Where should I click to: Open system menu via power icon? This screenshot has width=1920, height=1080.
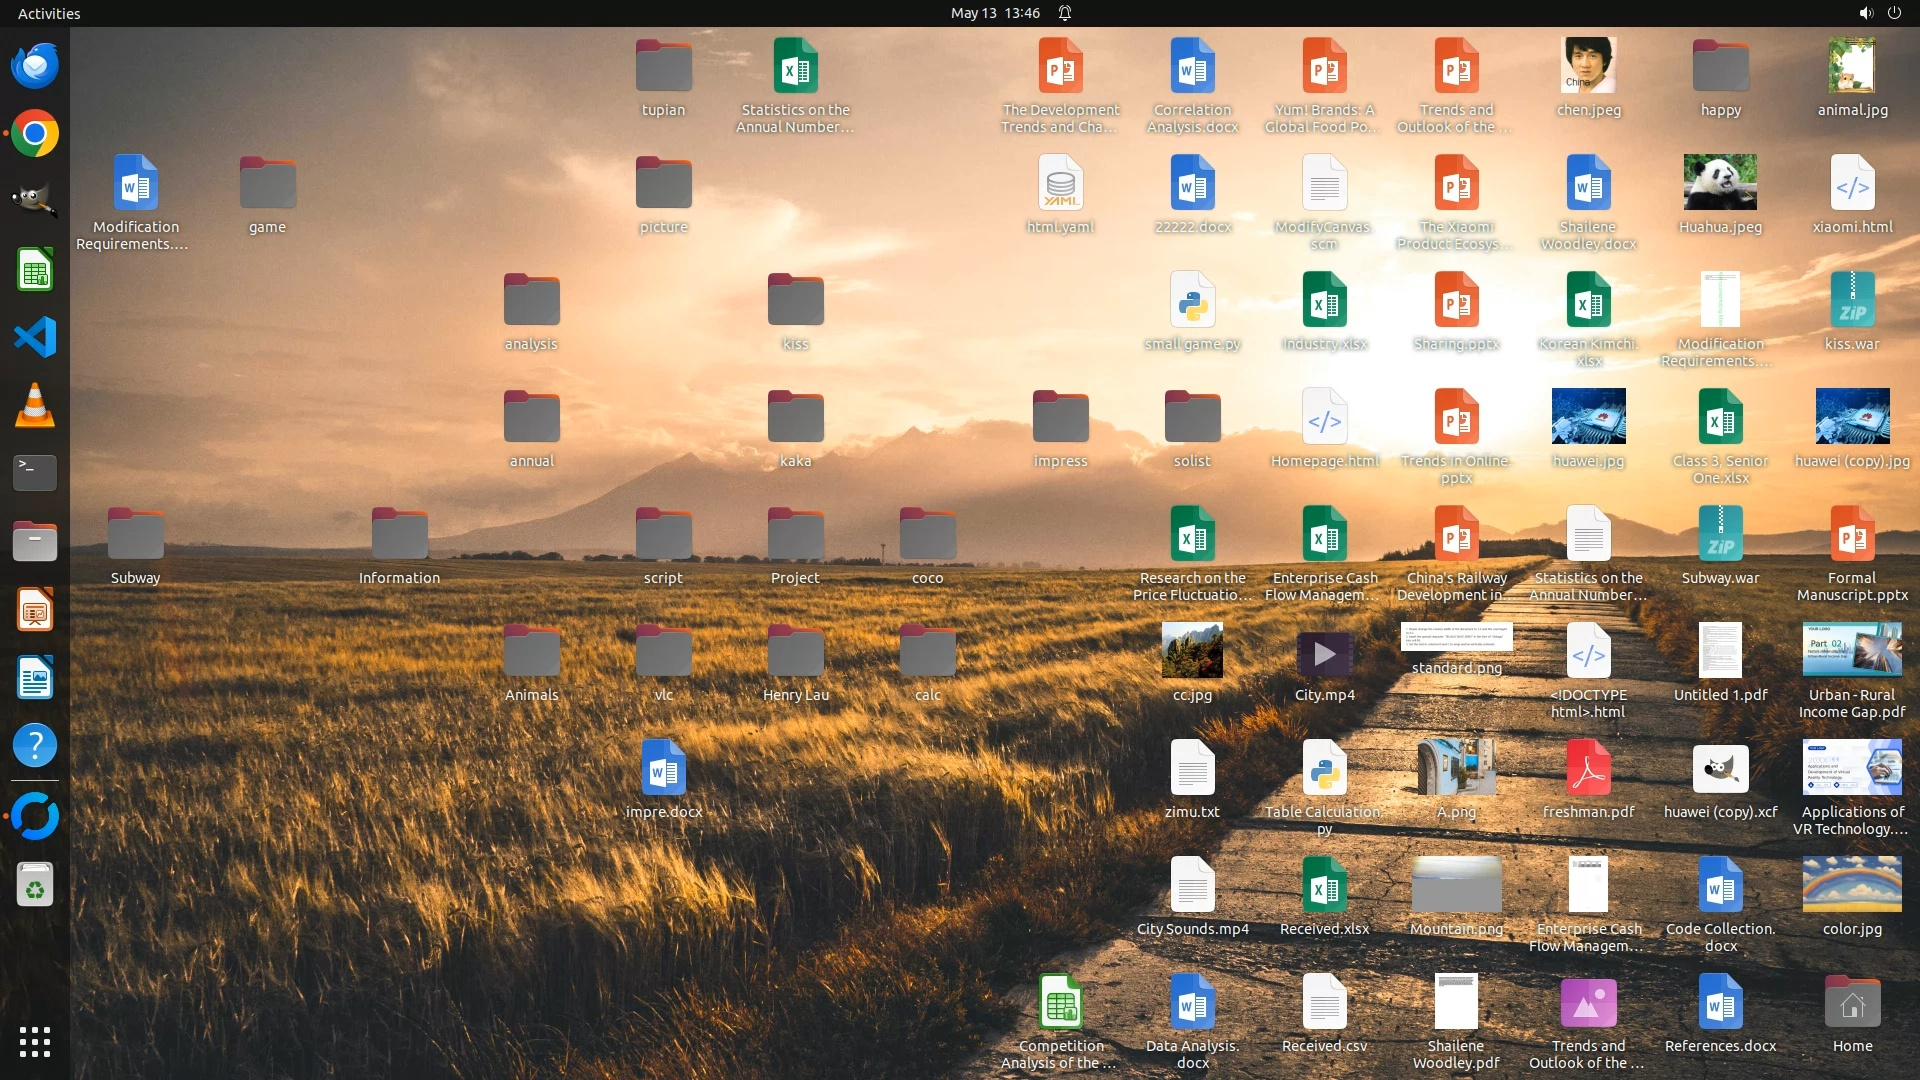[1894, 13]
